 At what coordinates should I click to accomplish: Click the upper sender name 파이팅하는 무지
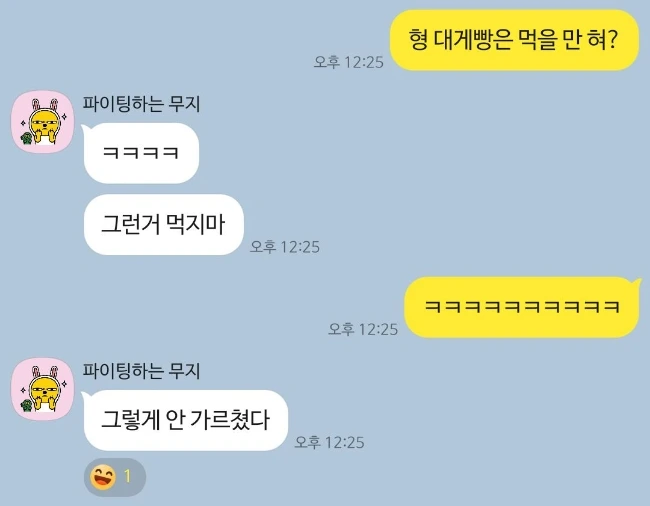point(141,104)
